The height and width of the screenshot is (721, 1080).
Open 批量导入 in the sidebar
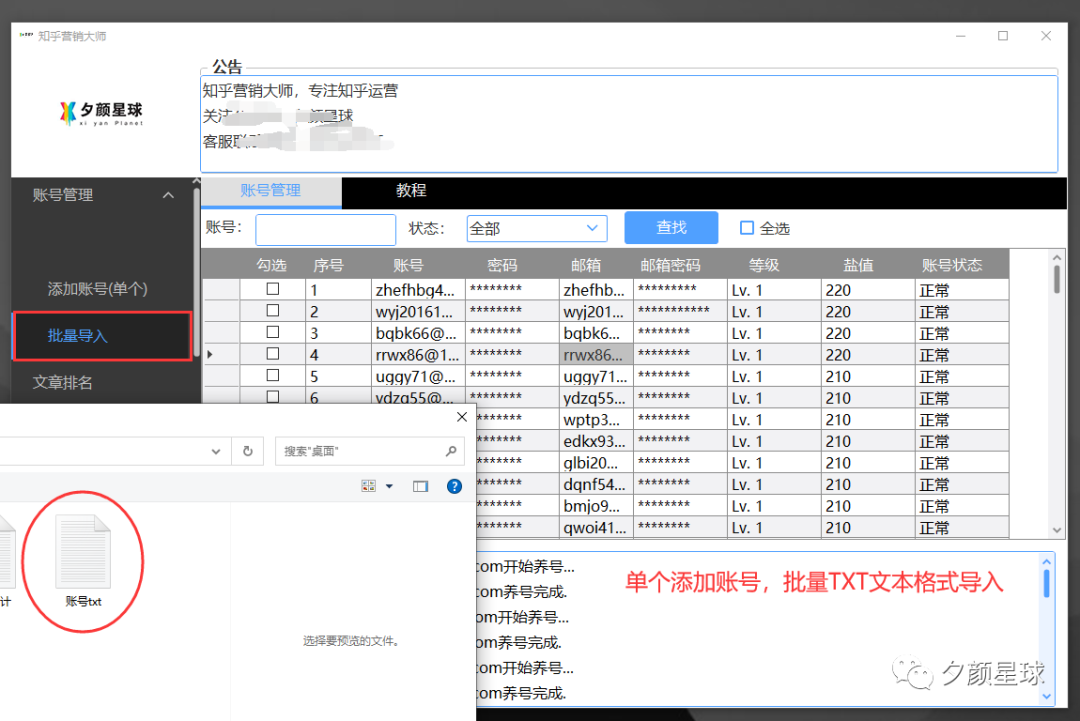(102, 336)
